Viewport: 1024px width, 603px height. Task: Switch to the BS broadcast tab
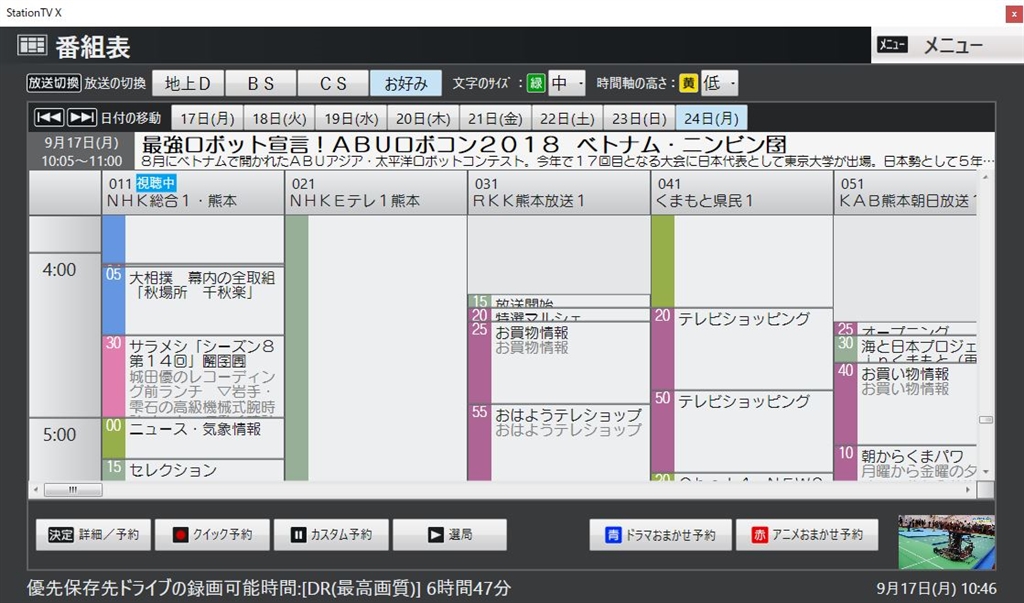(x=261, y=83)
